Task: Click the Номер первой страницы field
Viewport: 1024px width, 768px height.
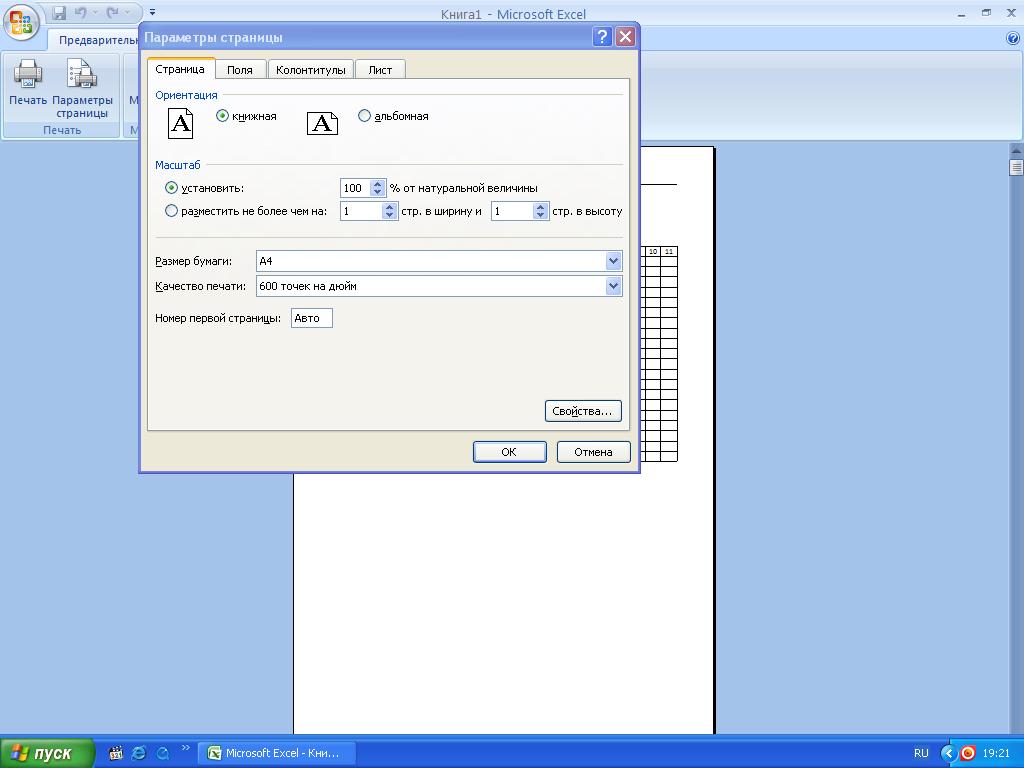Action: point(312,318)
